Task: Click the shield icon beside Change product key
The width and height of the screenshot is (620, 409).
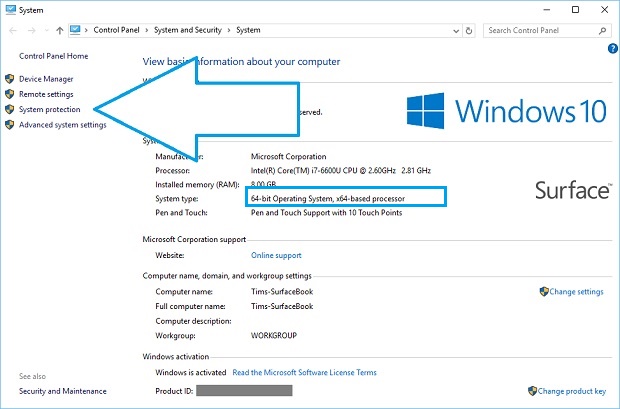Action: click(x=533, y=391)
